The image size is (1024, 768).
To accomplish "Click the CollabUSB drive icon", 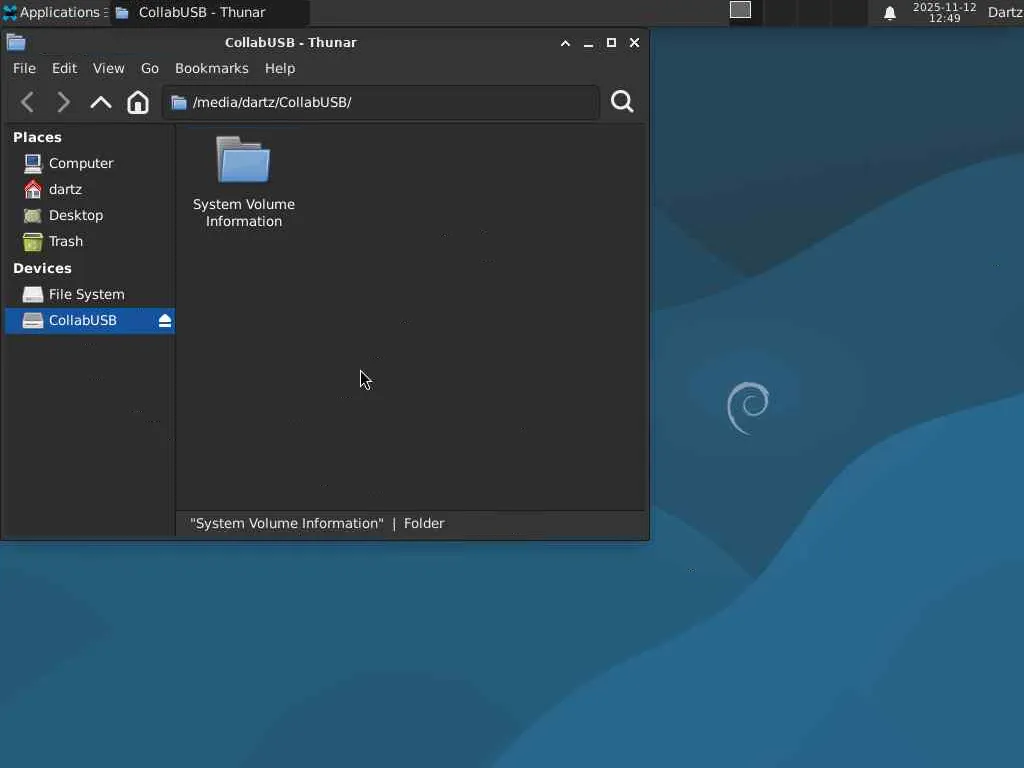I will click(33, 321).
